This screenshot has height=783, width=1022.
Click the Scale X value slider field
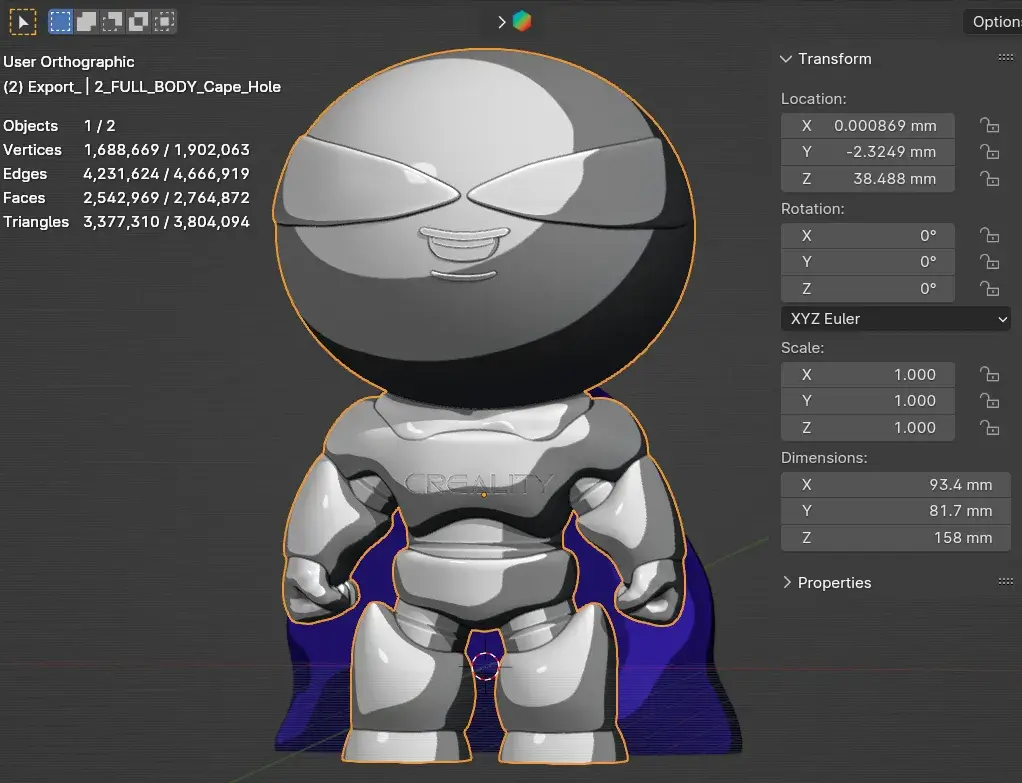point(867,375)
